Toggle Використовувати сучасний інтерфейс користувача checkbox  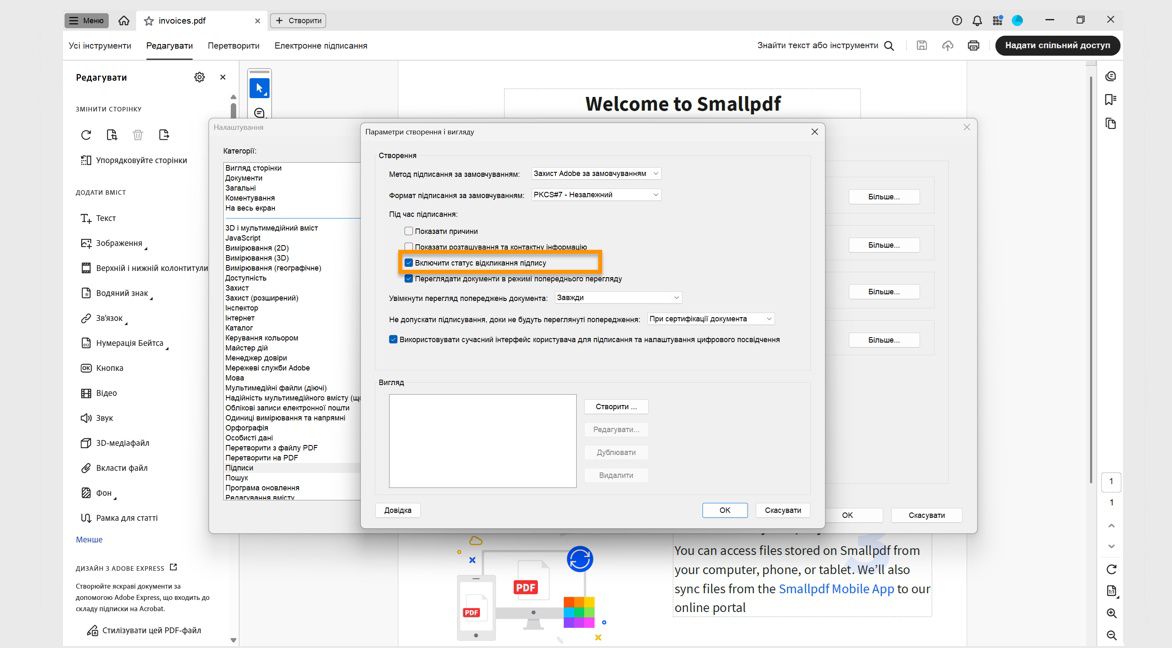393,339
